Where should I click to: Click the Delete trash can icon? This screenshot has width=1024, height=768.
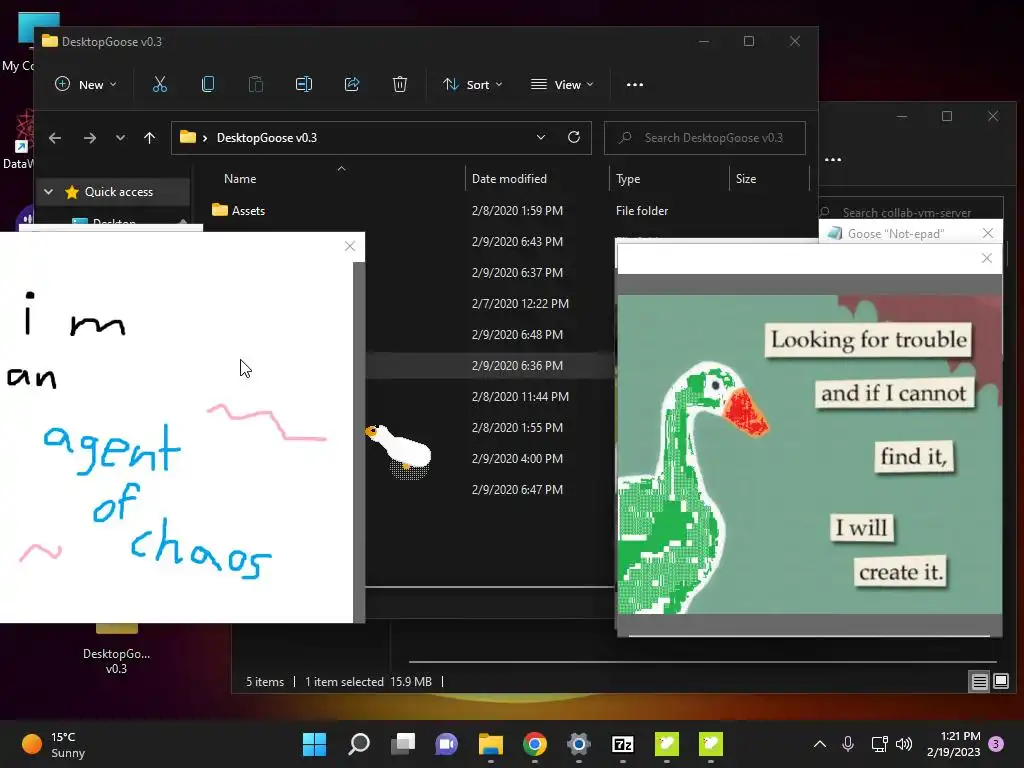[x=400, y=84]
